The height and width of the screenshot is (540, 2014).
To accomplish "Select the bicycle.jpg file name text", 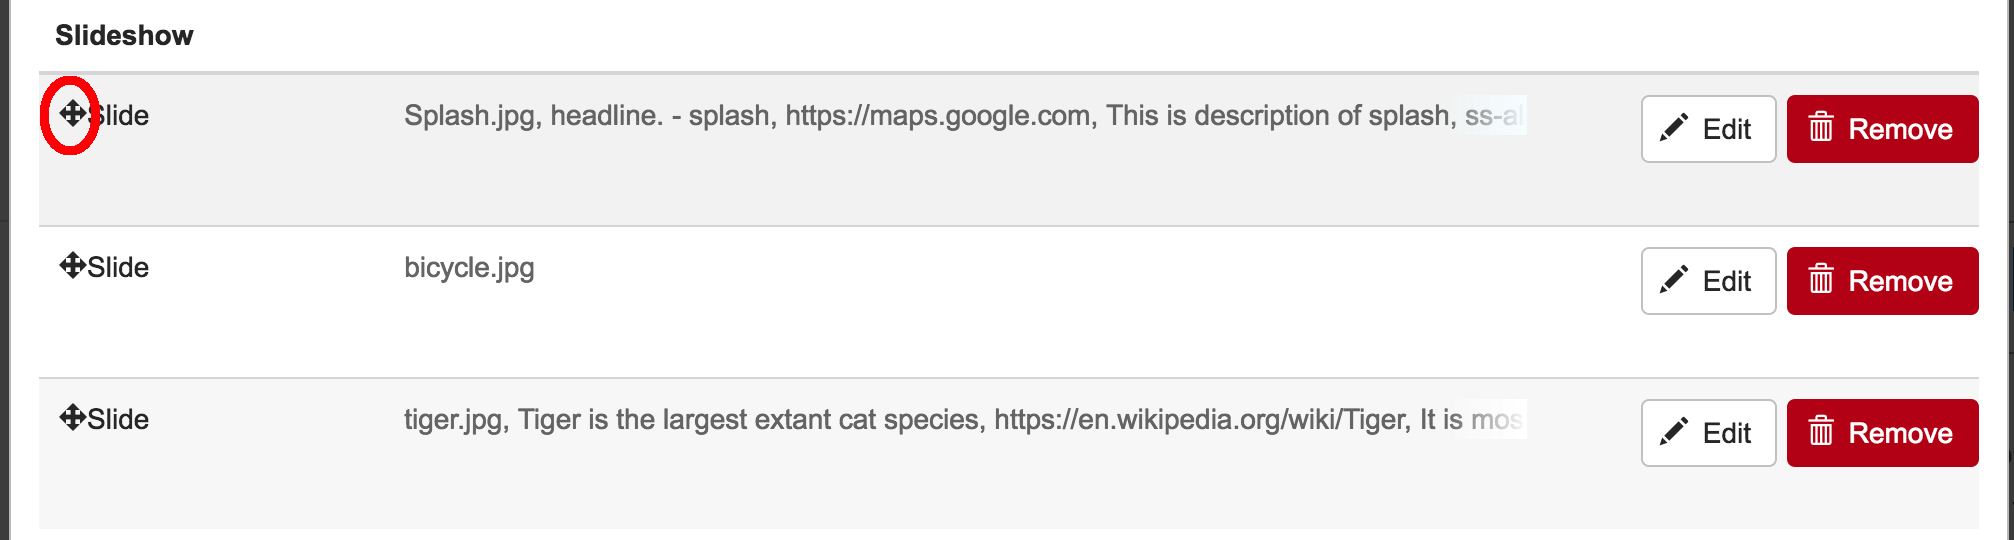I will [469, 268].
